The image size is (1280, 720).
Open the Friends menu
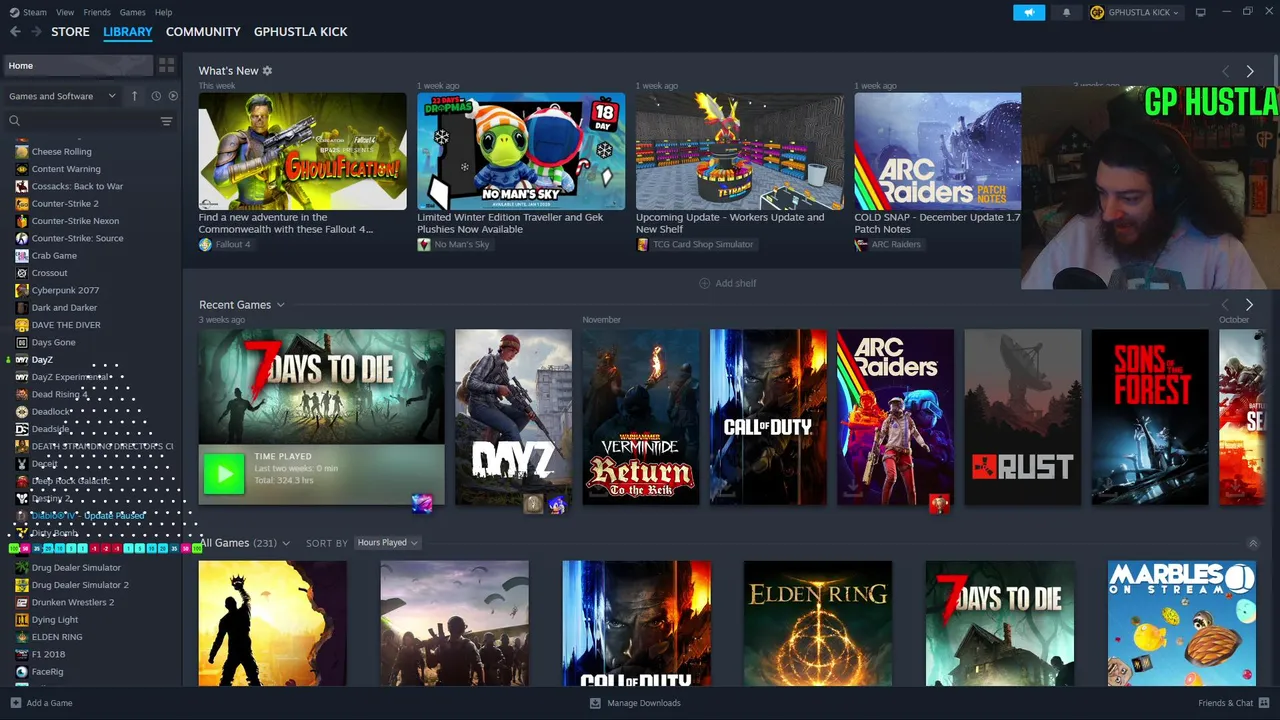tap(97, 12)
